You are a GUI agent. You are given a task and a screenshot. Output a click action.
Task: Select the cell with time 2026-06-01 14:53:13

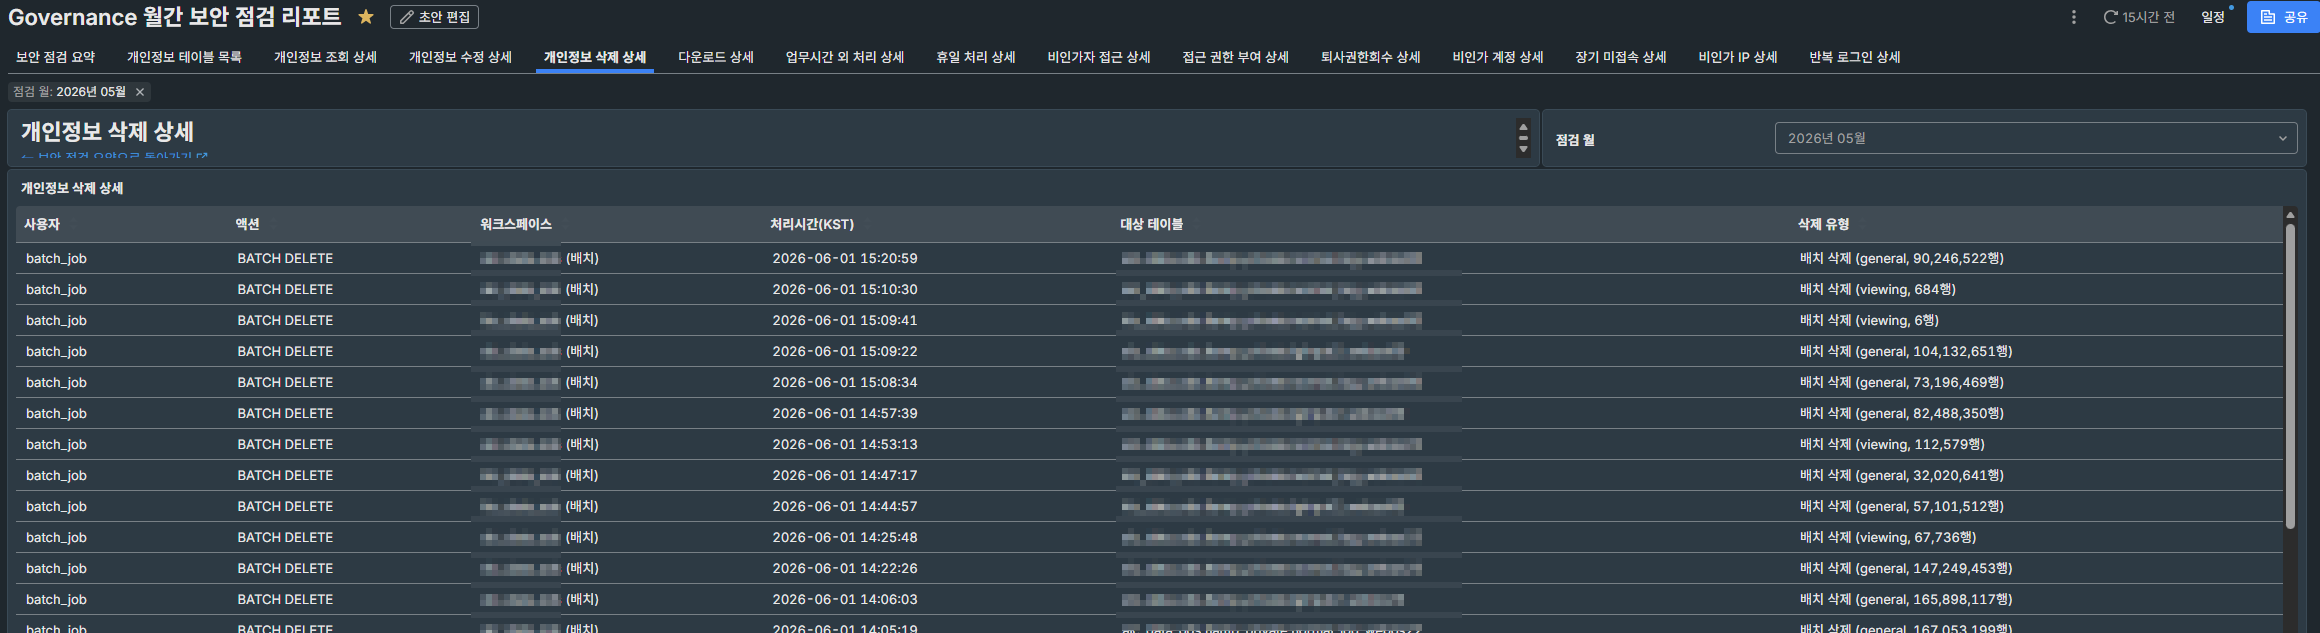pos(845,444)
